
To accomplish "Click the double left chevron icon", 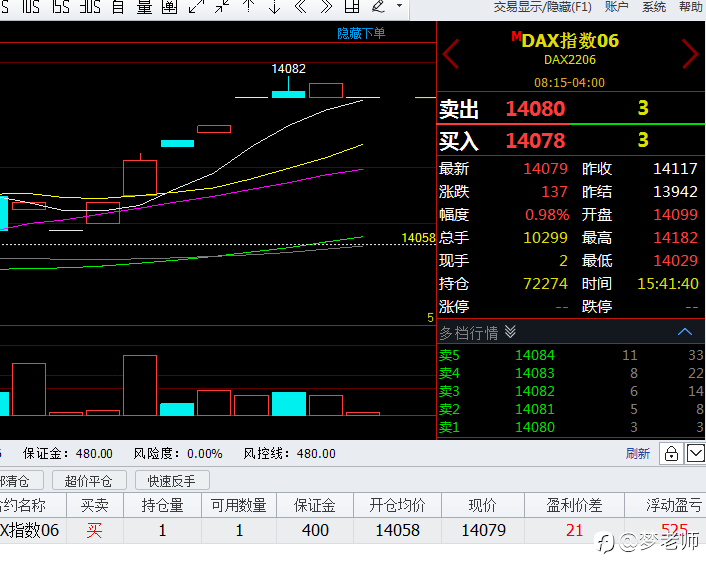I will [x=300, y=7].
